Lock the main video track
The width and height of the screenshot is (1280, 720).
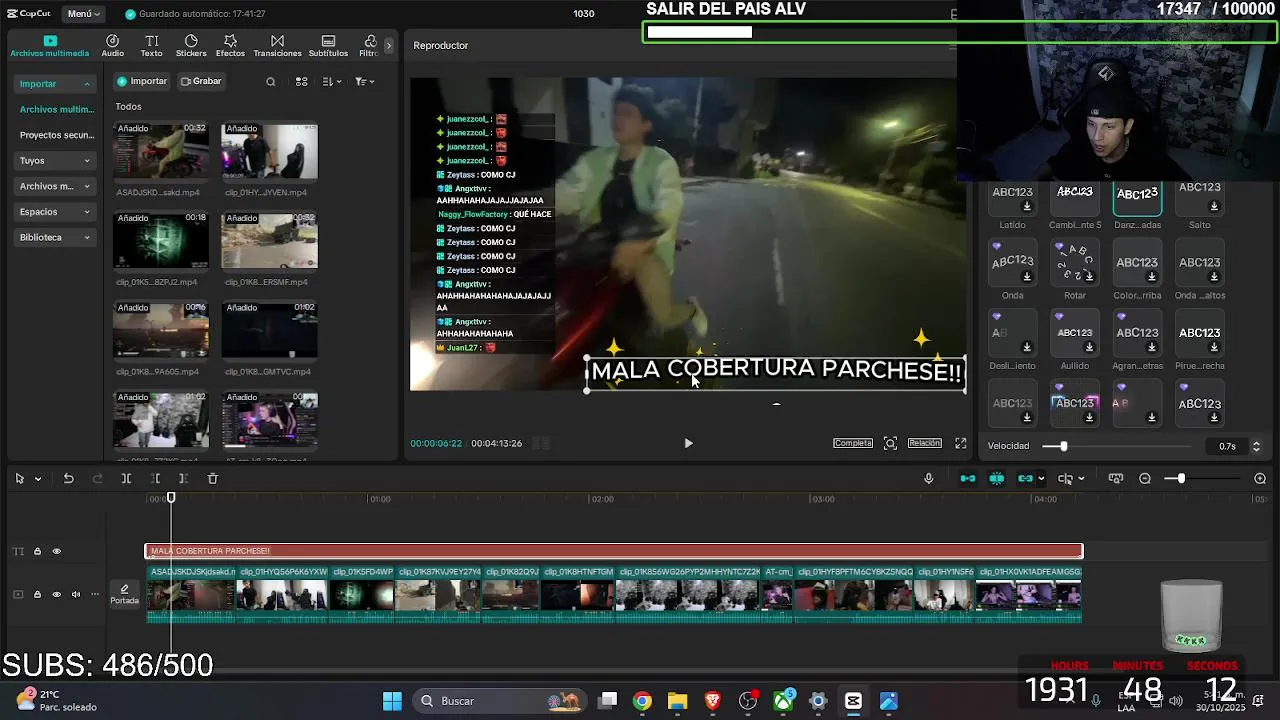pyautogui.click(x=37, y=594)
